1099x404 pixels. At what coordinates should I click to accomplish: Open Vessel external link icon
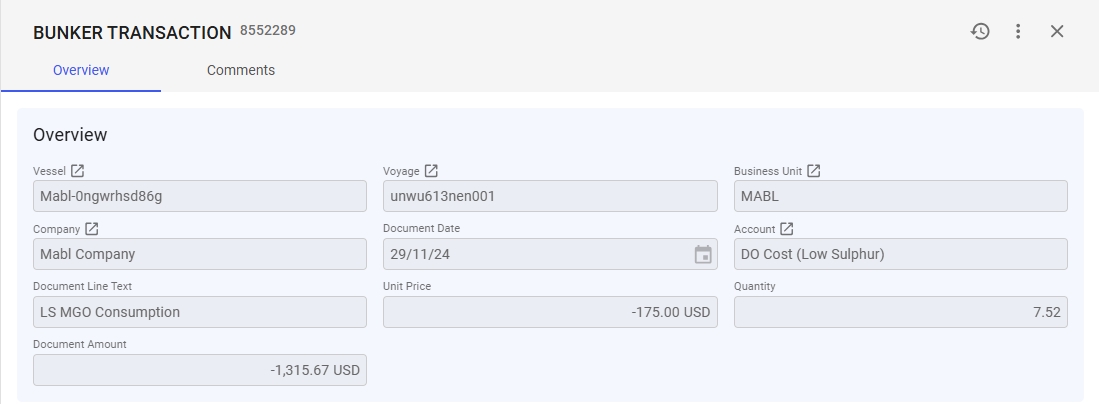(78, 171)
